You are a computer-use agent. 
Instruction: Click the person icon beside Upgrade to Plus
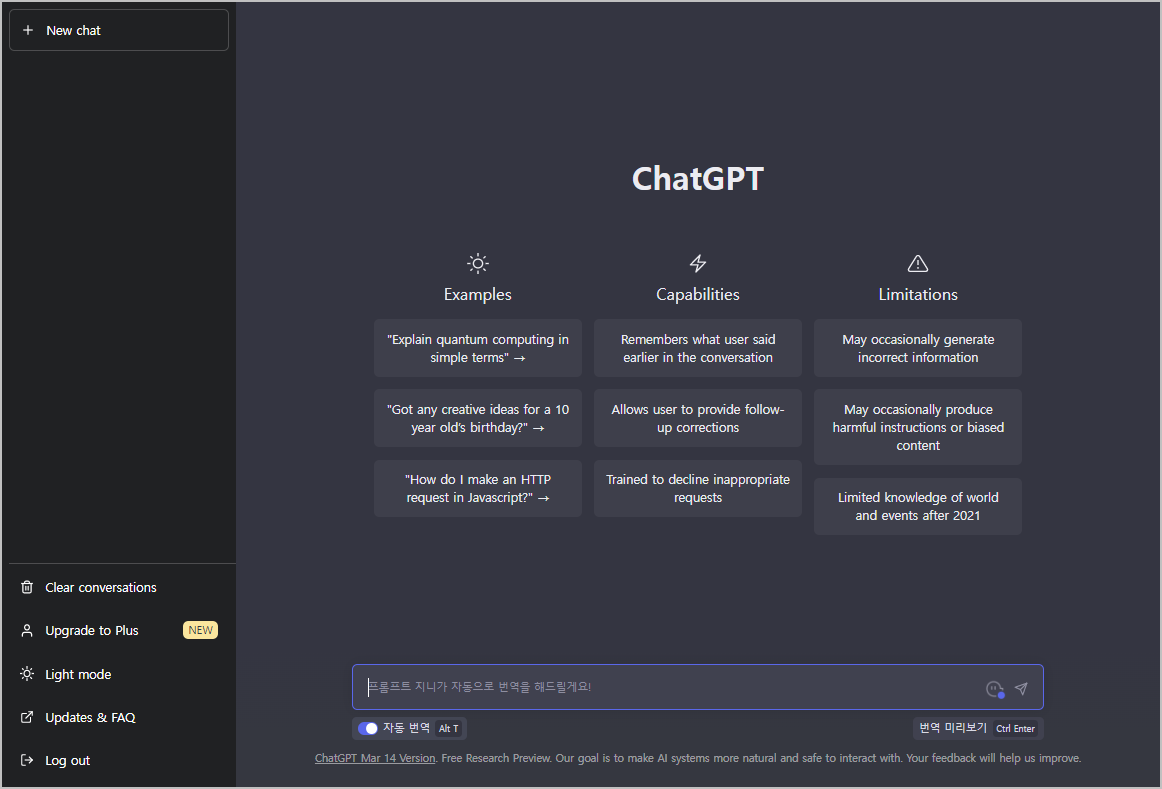27,630
